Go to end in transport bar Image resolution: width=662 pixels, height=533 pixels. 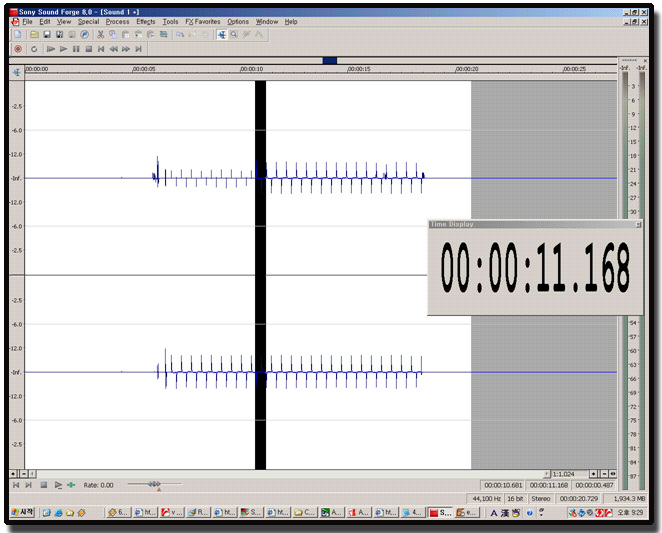tap(138, 49)
